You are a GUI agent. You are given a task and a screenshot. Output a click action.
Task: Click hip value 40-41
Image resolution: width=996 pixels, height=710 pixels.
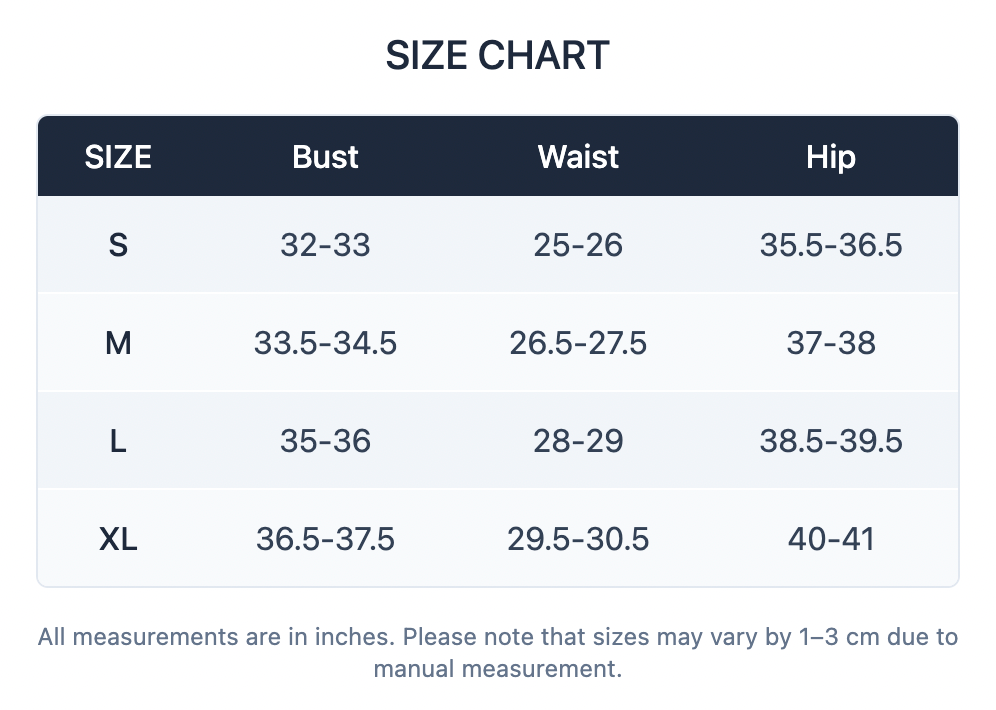tap(831, 539)
